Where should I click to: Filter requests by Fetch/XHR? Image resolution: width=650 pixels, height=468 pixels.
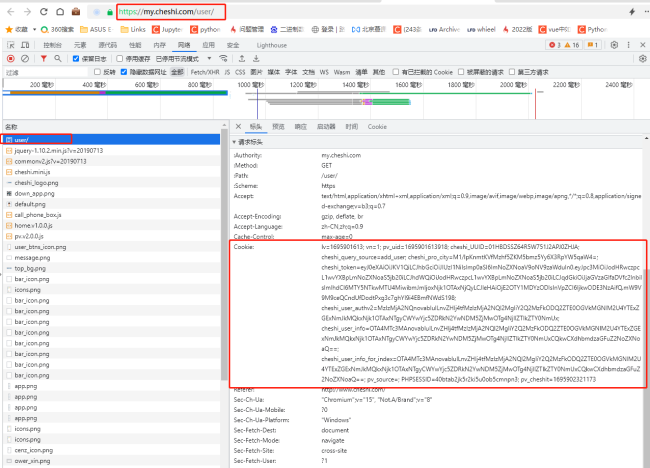pos(205,72)
